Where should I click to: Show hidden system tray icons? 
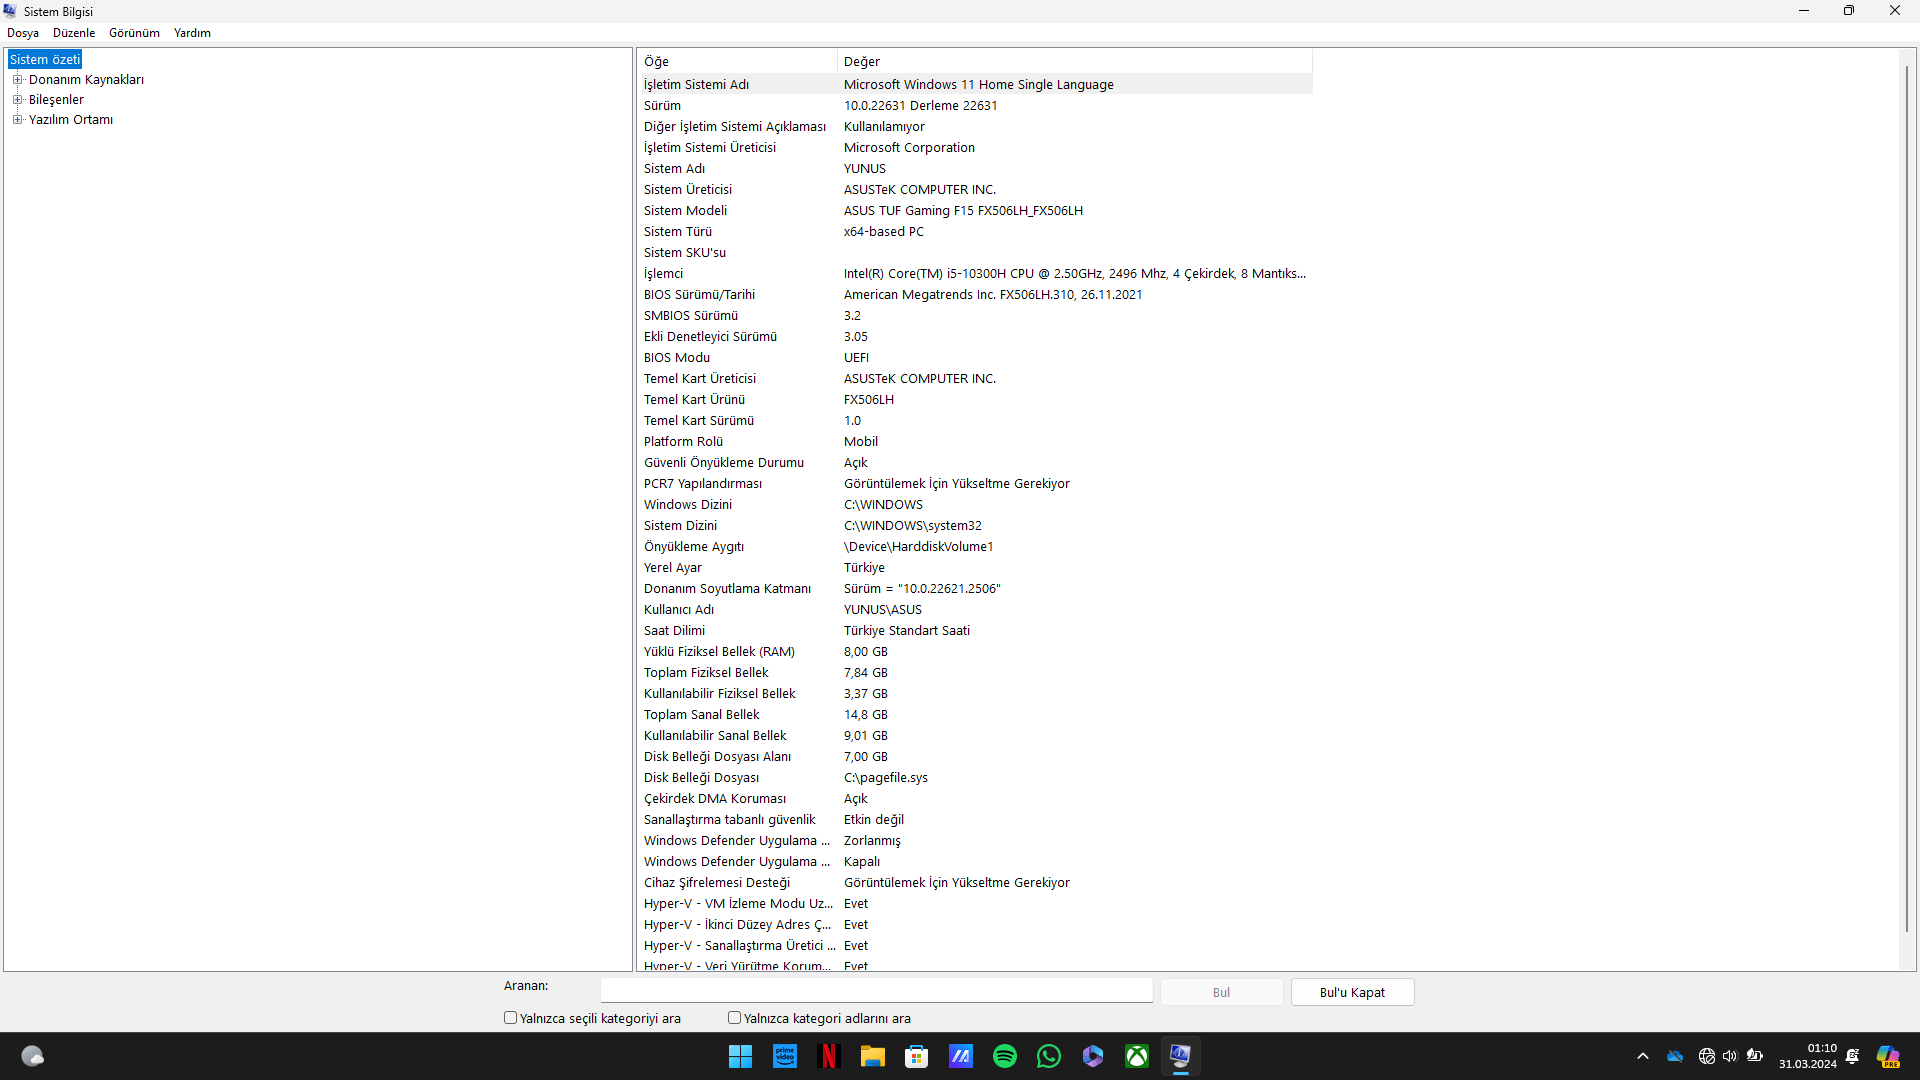(1642, 1056)
